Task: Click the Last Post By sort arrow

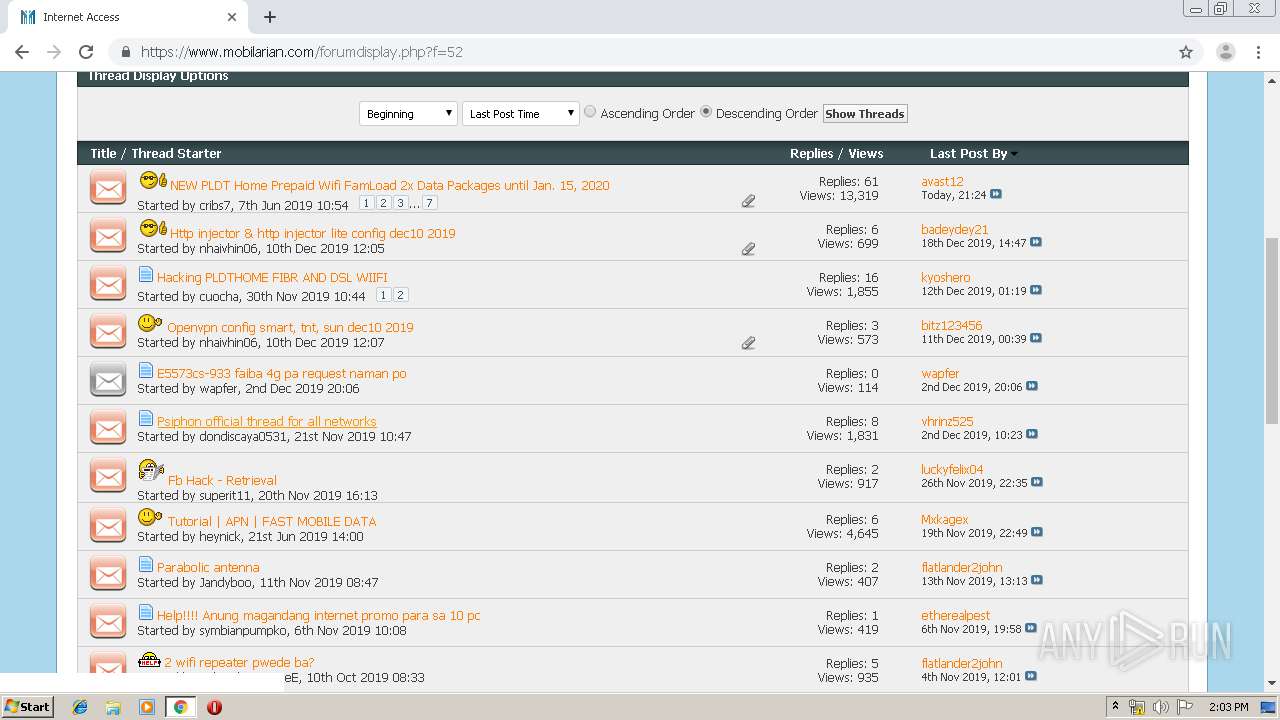Action: click(1014, 154)
